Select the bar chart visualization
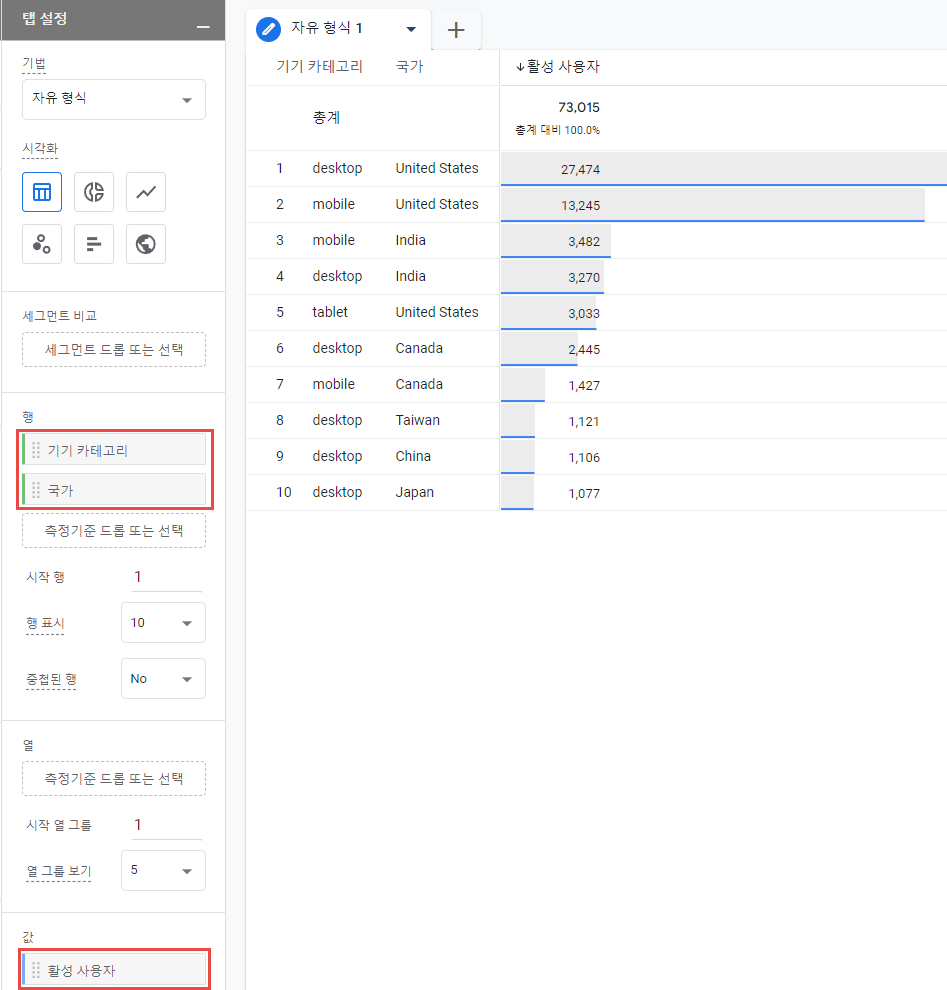This screenshot has height=990, width=947. (x=93, y=243)
